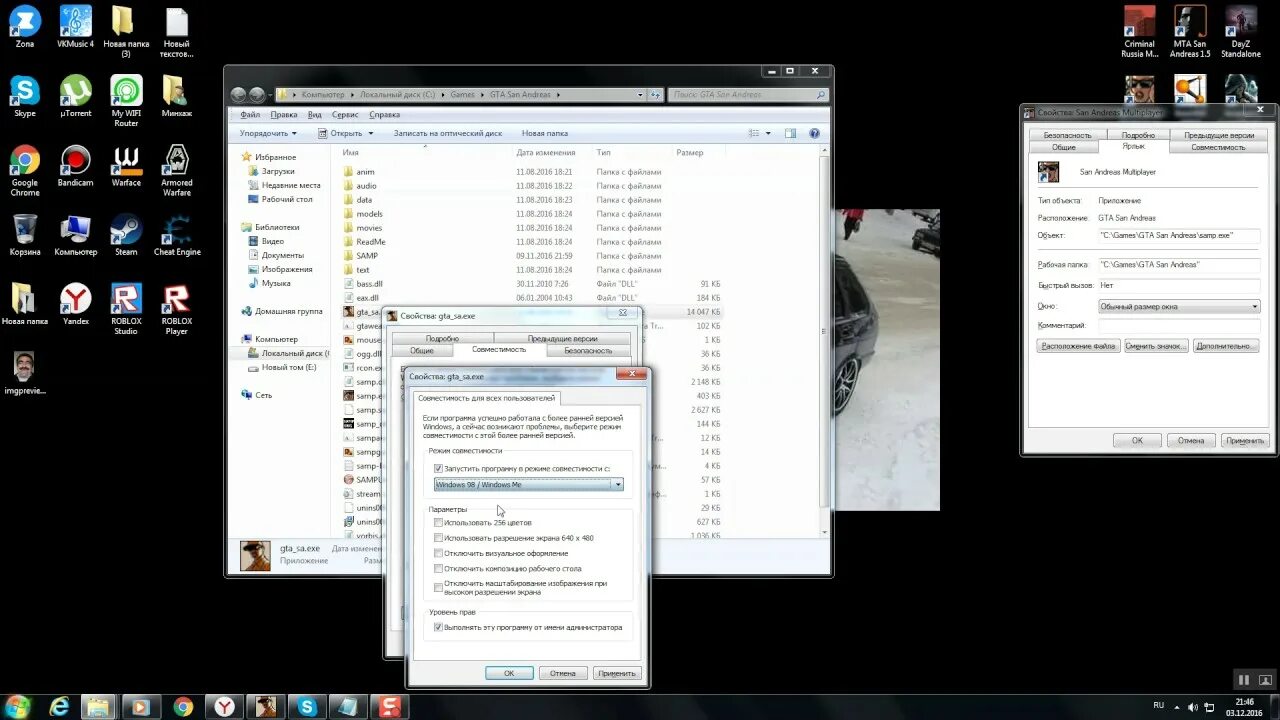Click the Explorer help question-mark icon
The width and height of the screenshot is (1280, 720).
click(814, 133)
